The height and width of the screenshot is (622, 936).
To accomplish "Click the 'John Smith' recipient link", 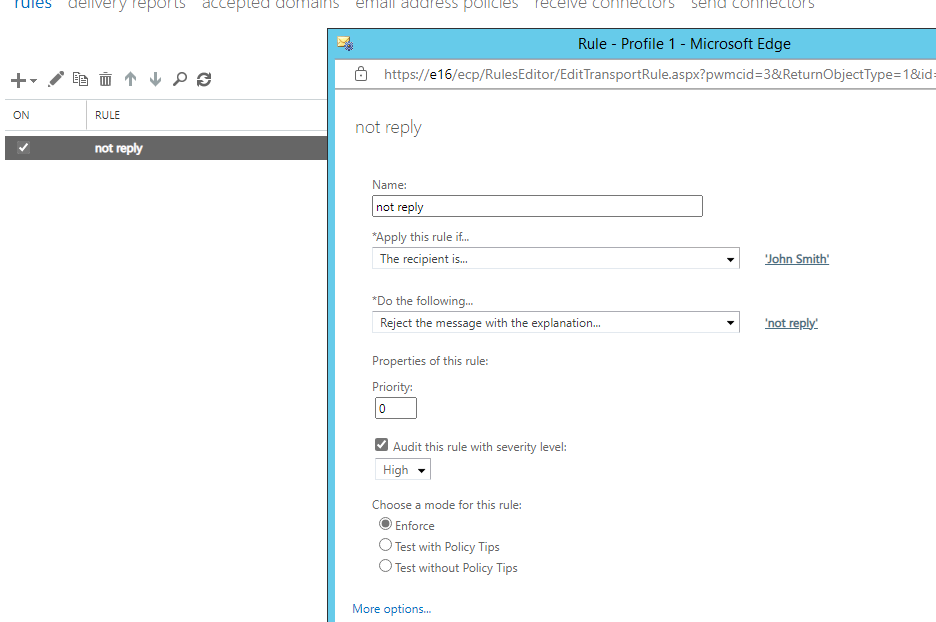I will point(796,258).
